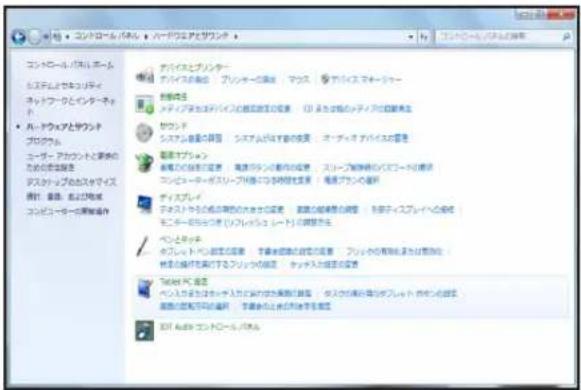The width and height of the screenshot is (581, 390).
Task: Click 外部ディスプレイへの接続 link
Action: pyautogui.click(x=413, y=210)
